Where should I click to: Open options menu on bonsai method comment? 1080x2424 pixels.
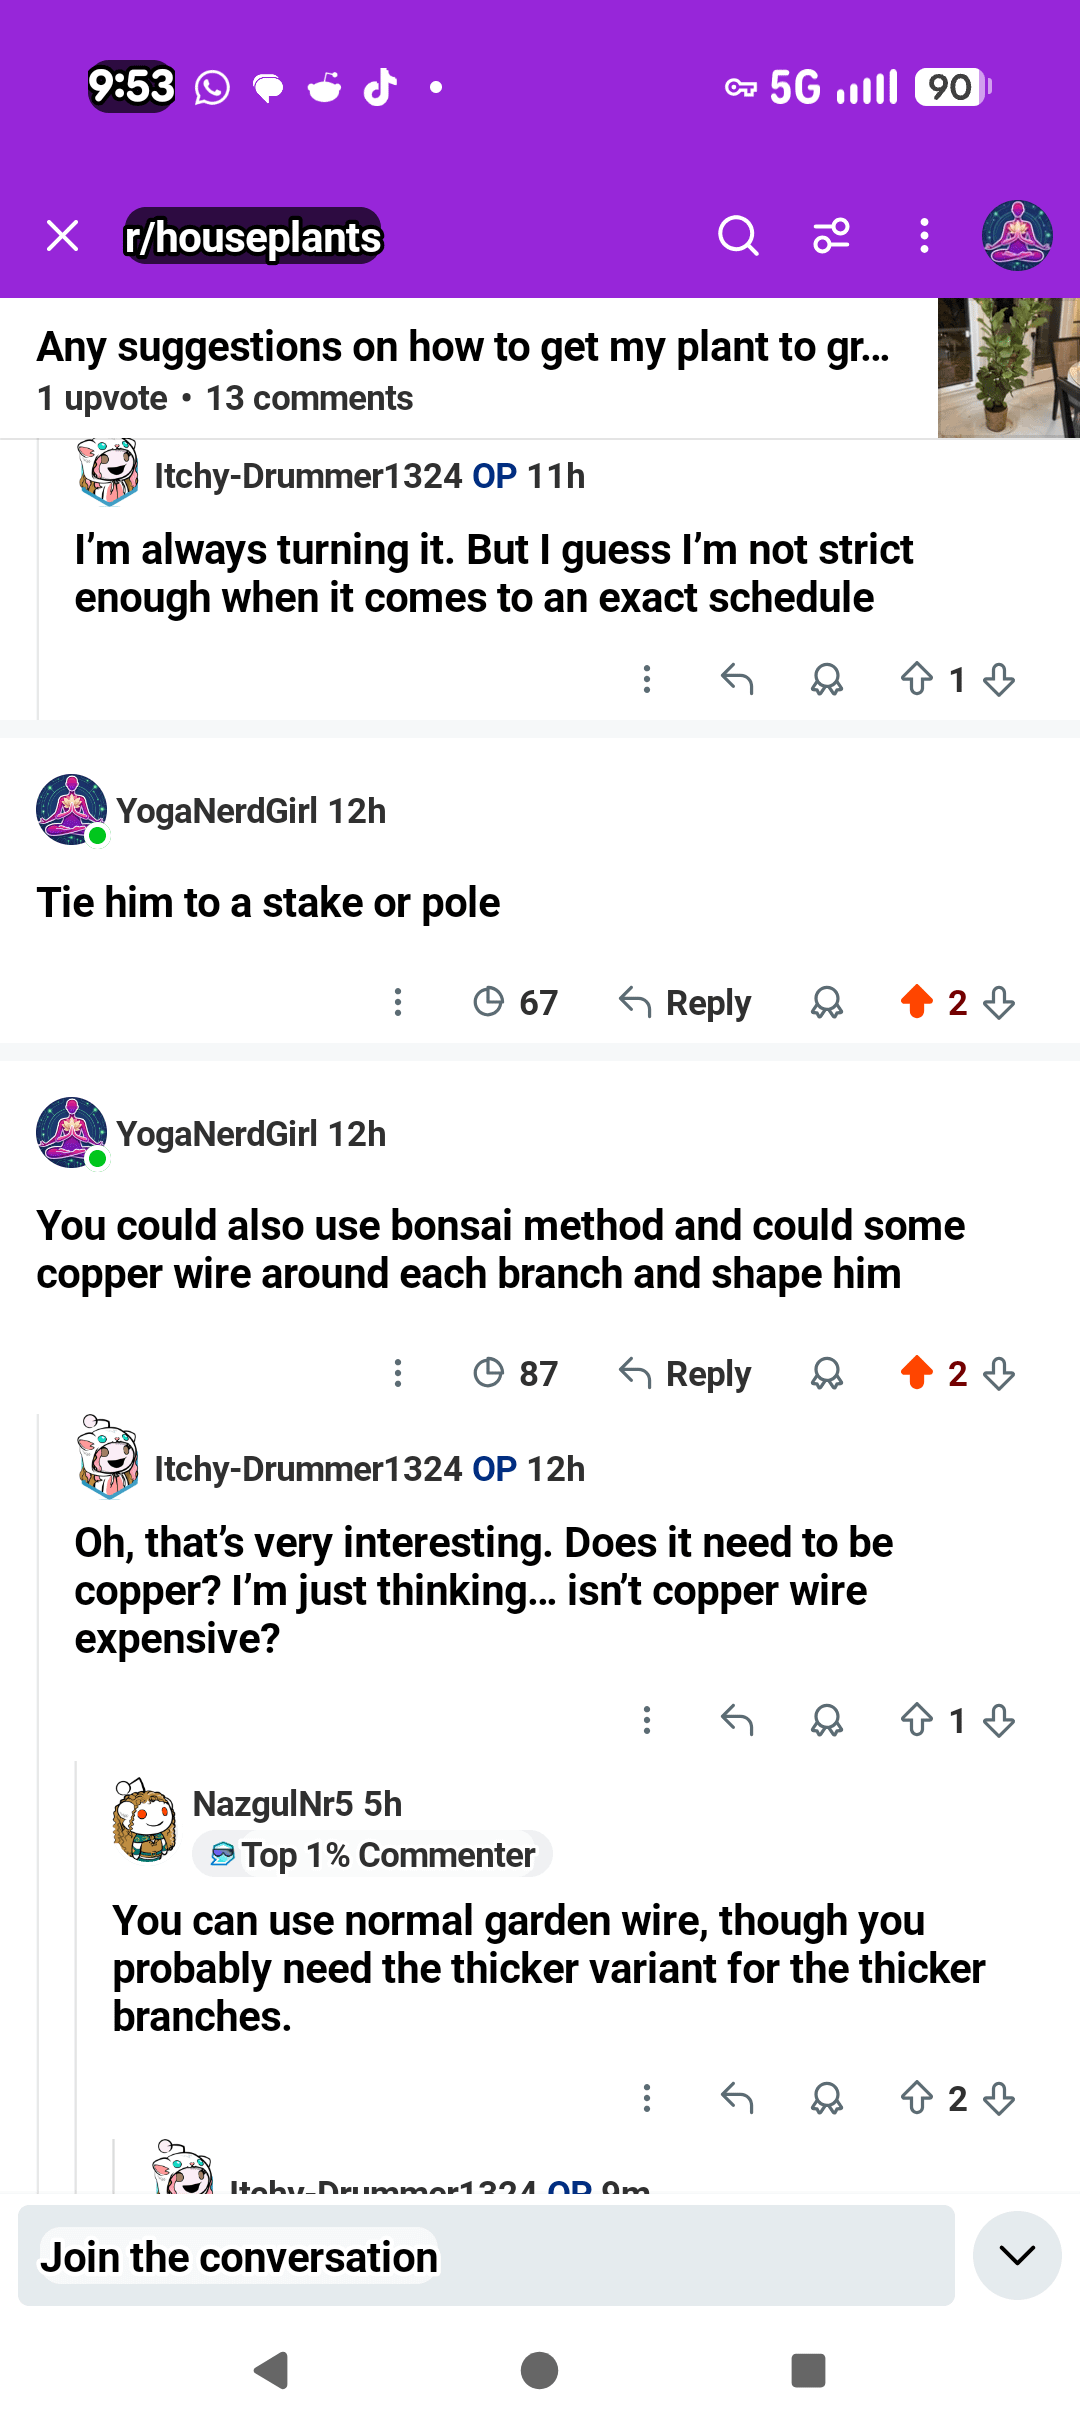click(398, 1373)
